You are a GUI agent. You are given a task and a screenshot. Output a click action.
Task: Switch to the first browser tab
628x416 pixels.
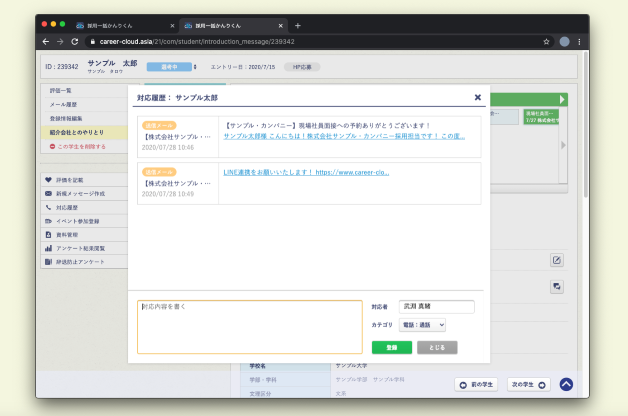click(x=118, y=25)
